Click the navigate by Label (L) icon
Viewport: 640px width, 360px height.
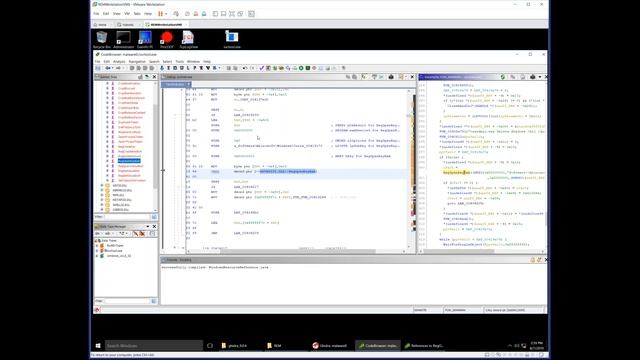tap(188, 68)
